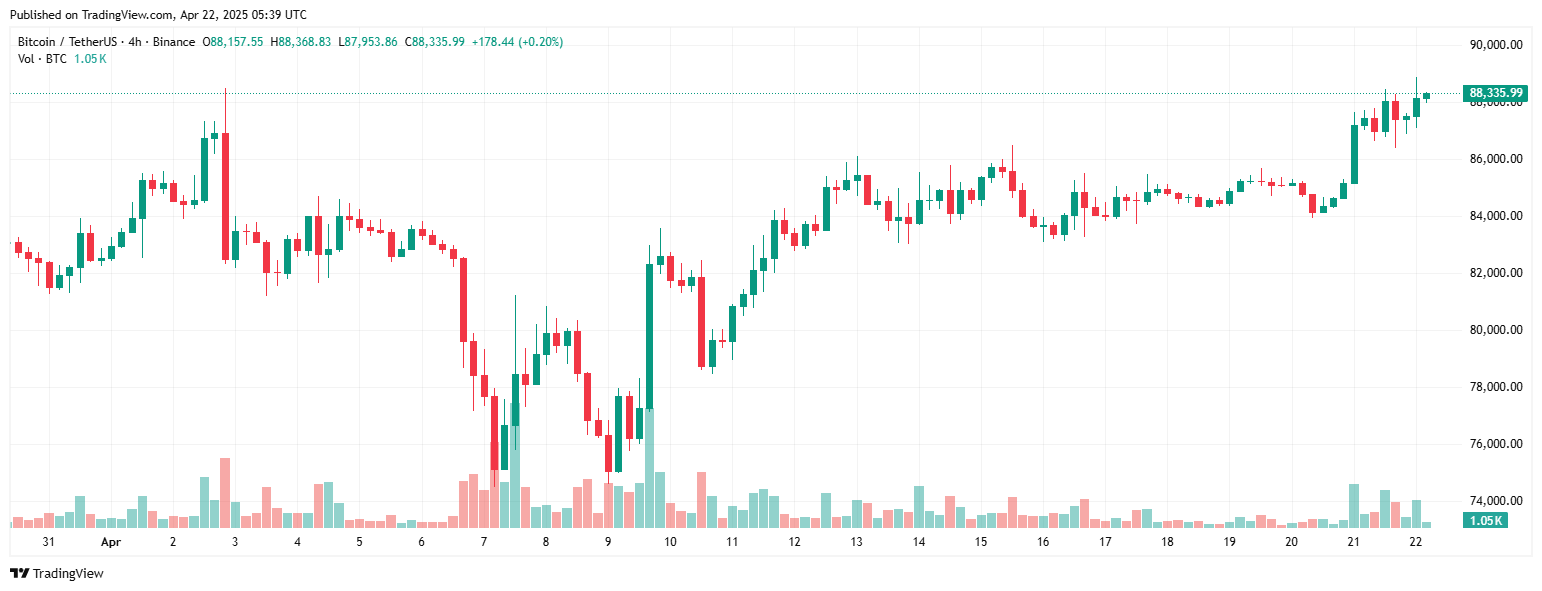Click the high value H88,368.83
1542x591 pixels.
point(304,42)
